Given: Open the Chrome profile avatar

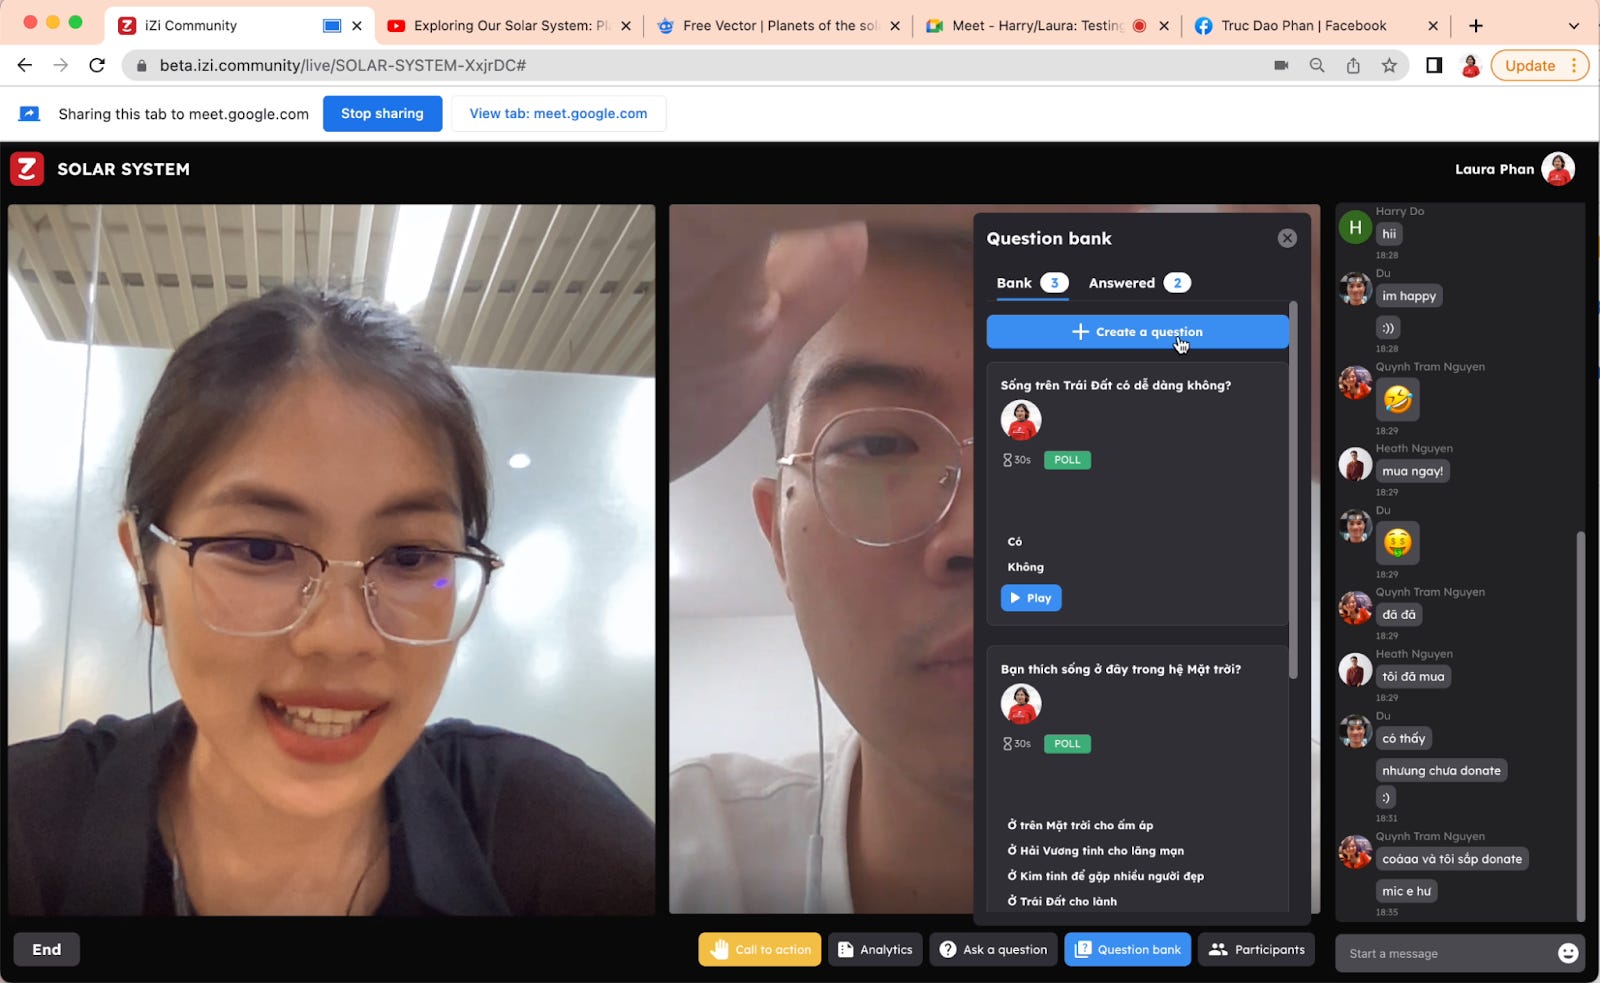Looking at the screenshot, I should (x=1470, y=65).
